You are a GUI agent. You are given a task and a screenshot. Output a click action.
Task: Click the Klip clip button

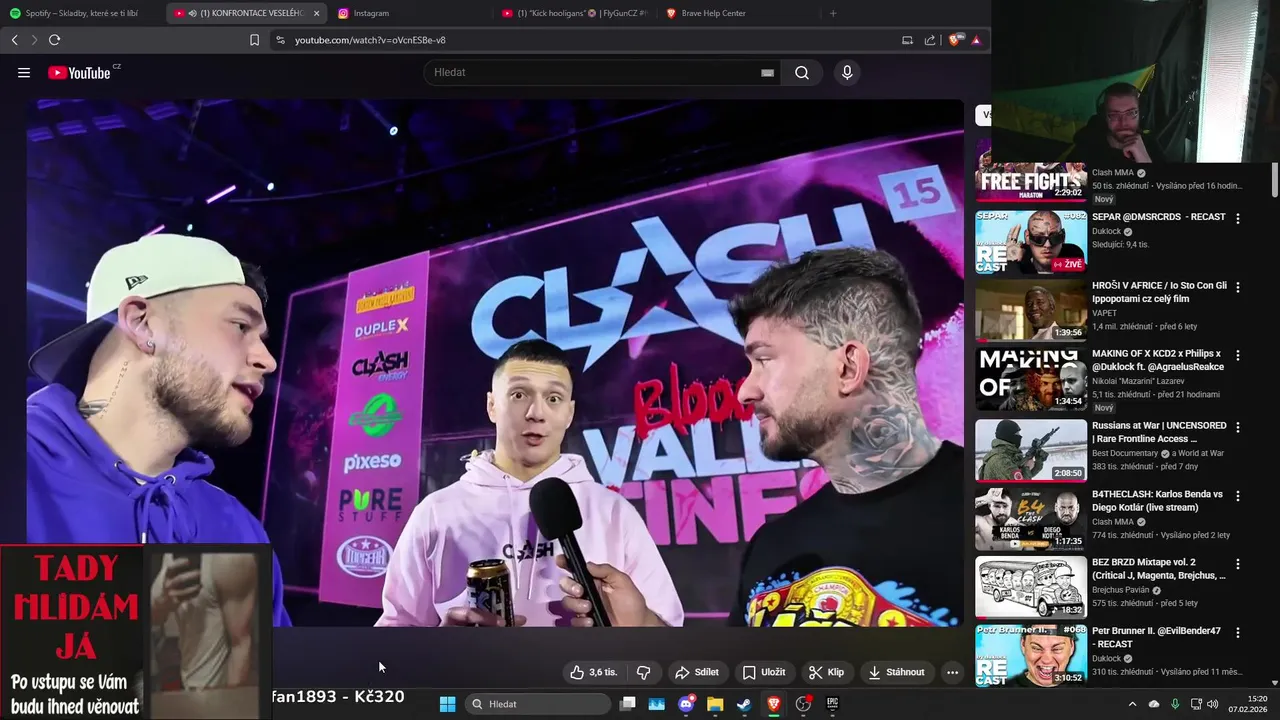click(827, 672)
